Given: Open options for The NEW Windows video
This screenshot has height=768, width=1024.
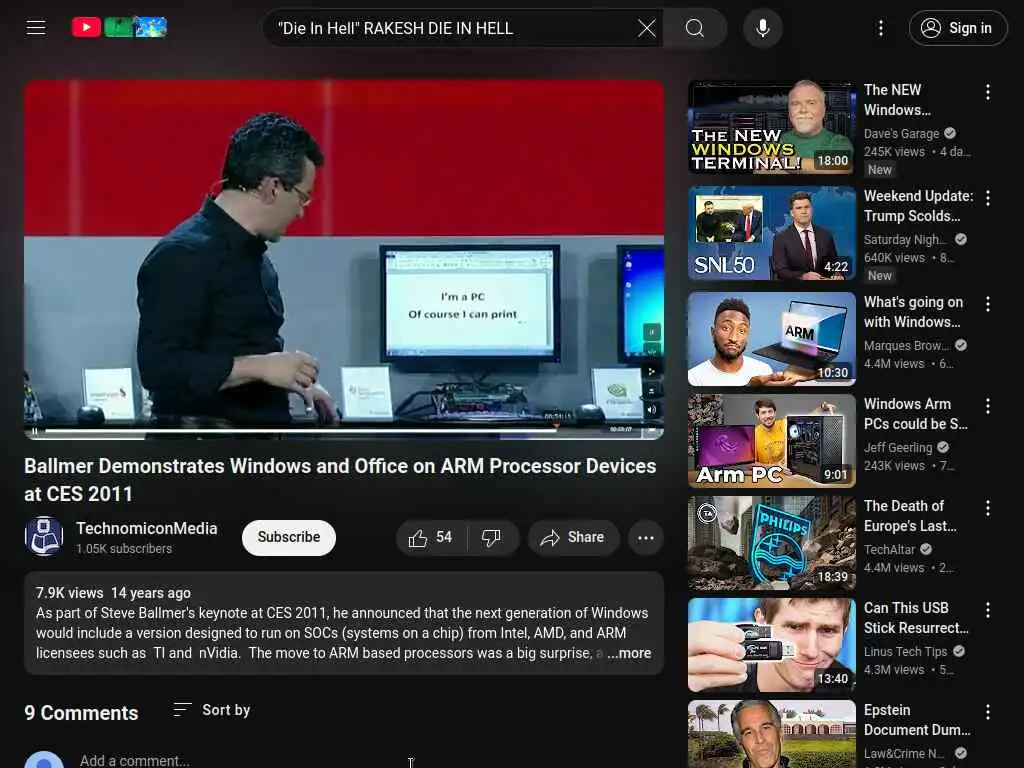Looking at the screenshot, I should 988,92.
